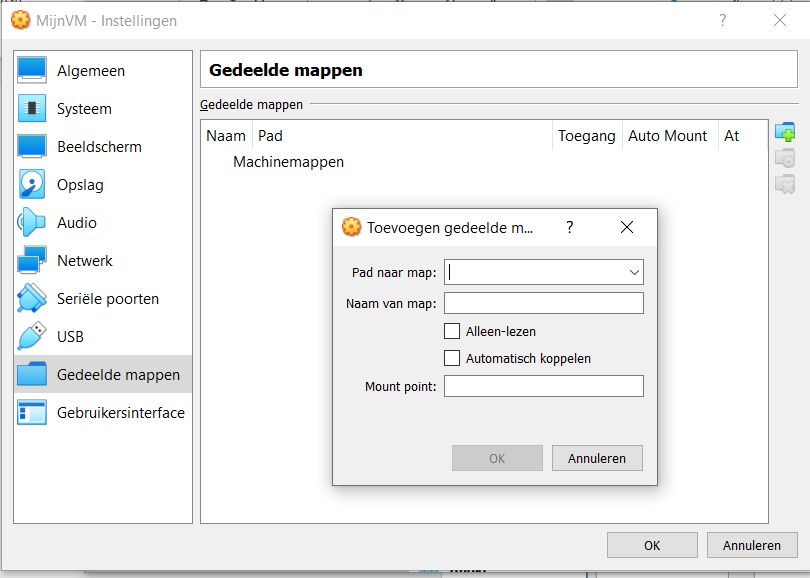Screen dimensions: 810x578
Task: Click the Algemeen monitor icon
Action: coord(32,71)
